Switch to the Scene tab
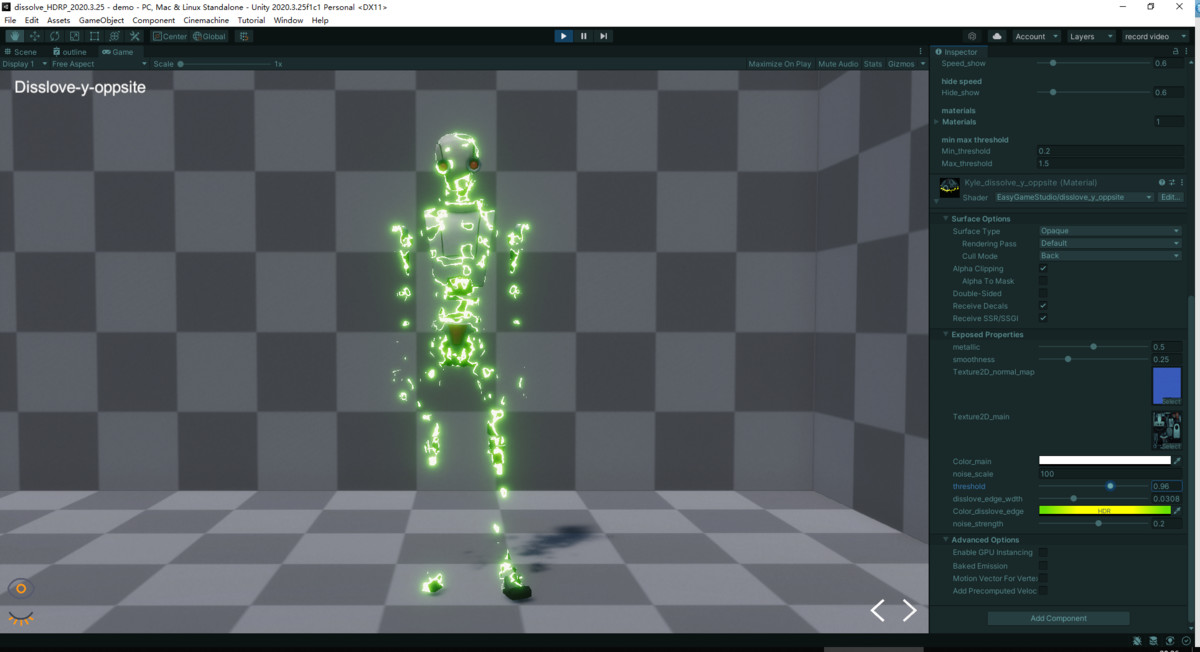This screenshot has width=1200, height=652. (x=21, y=51)
